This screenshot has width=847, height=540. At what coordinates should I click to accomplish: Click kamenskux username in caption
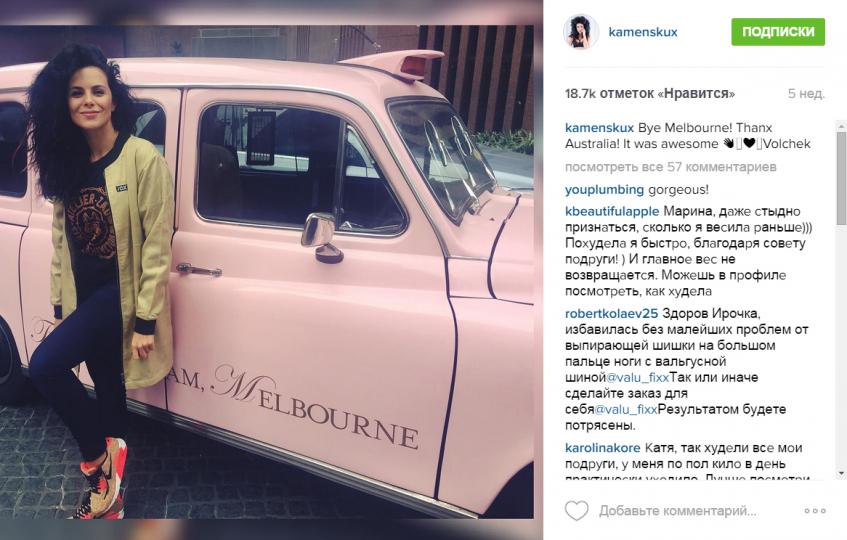[x=599, y=128]
